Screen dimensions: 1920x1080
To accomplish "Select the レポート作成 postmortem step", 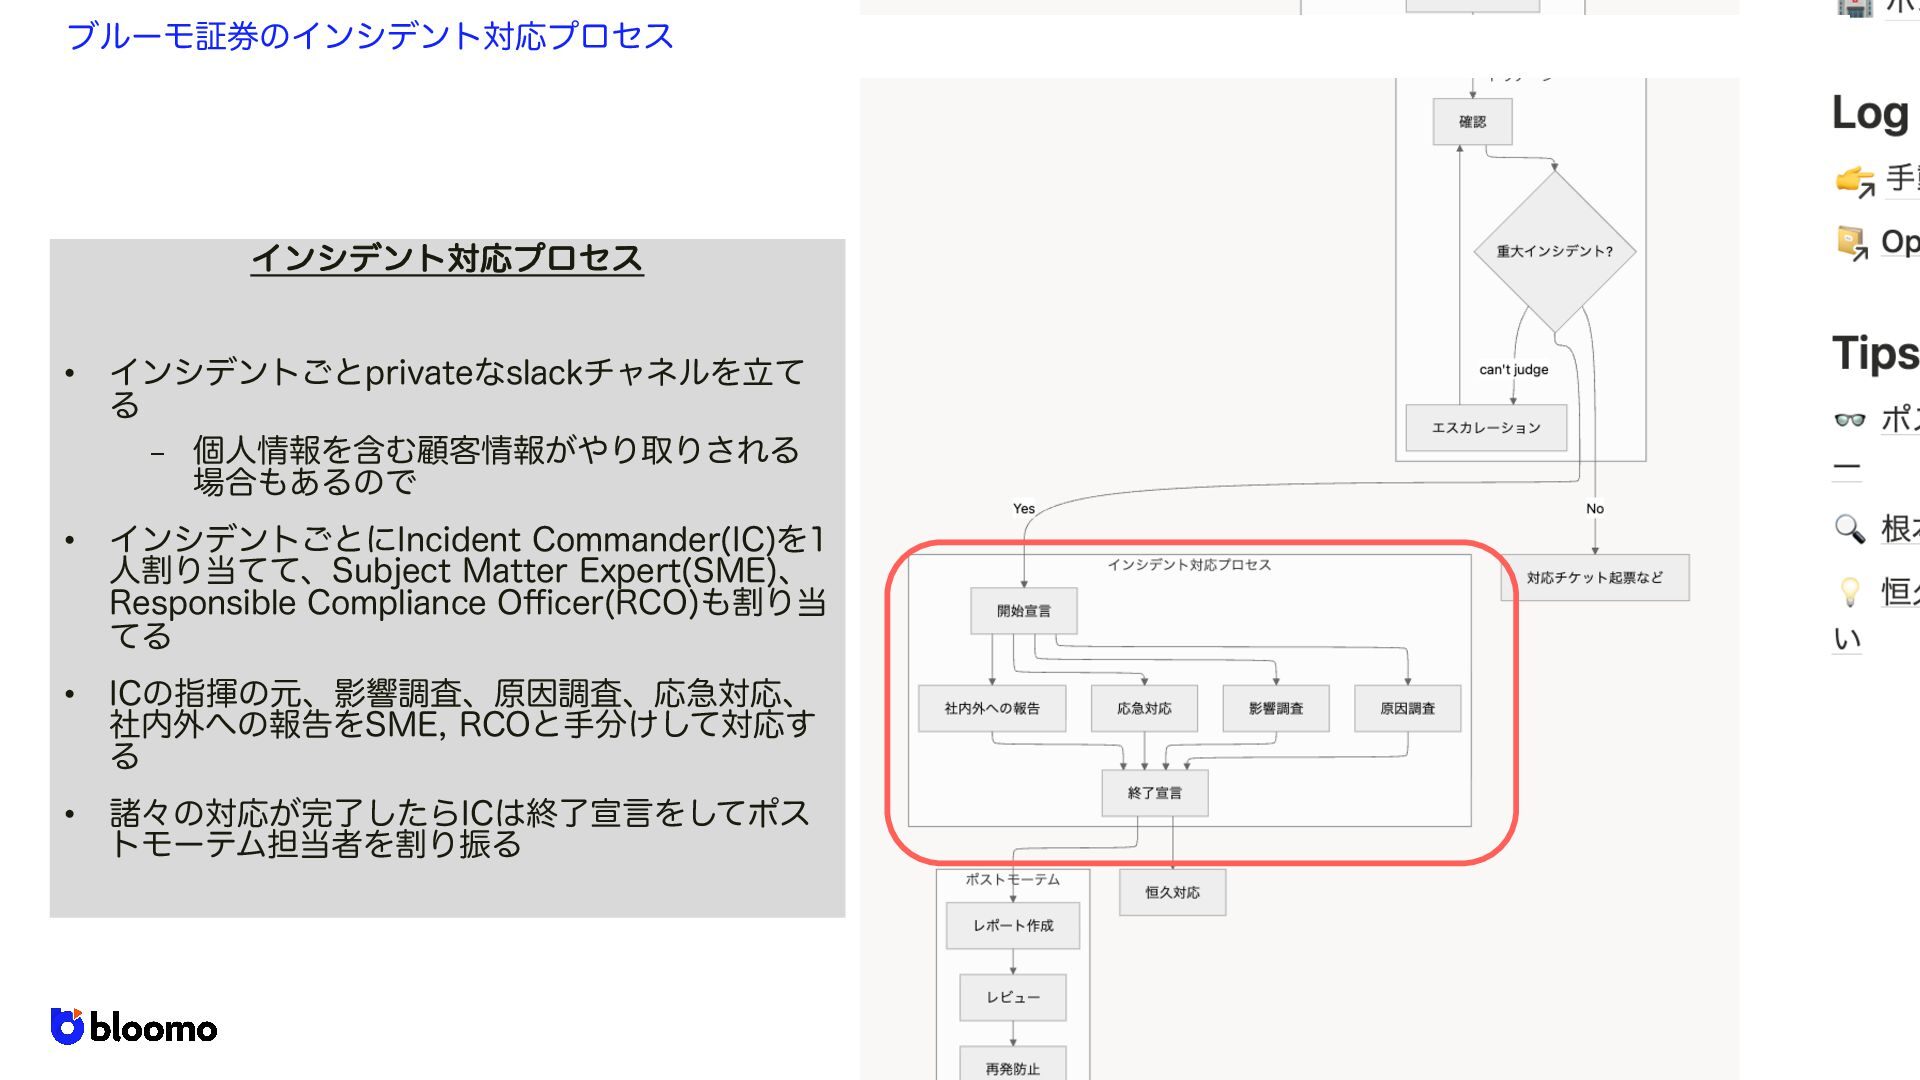I will [1012, 926].
